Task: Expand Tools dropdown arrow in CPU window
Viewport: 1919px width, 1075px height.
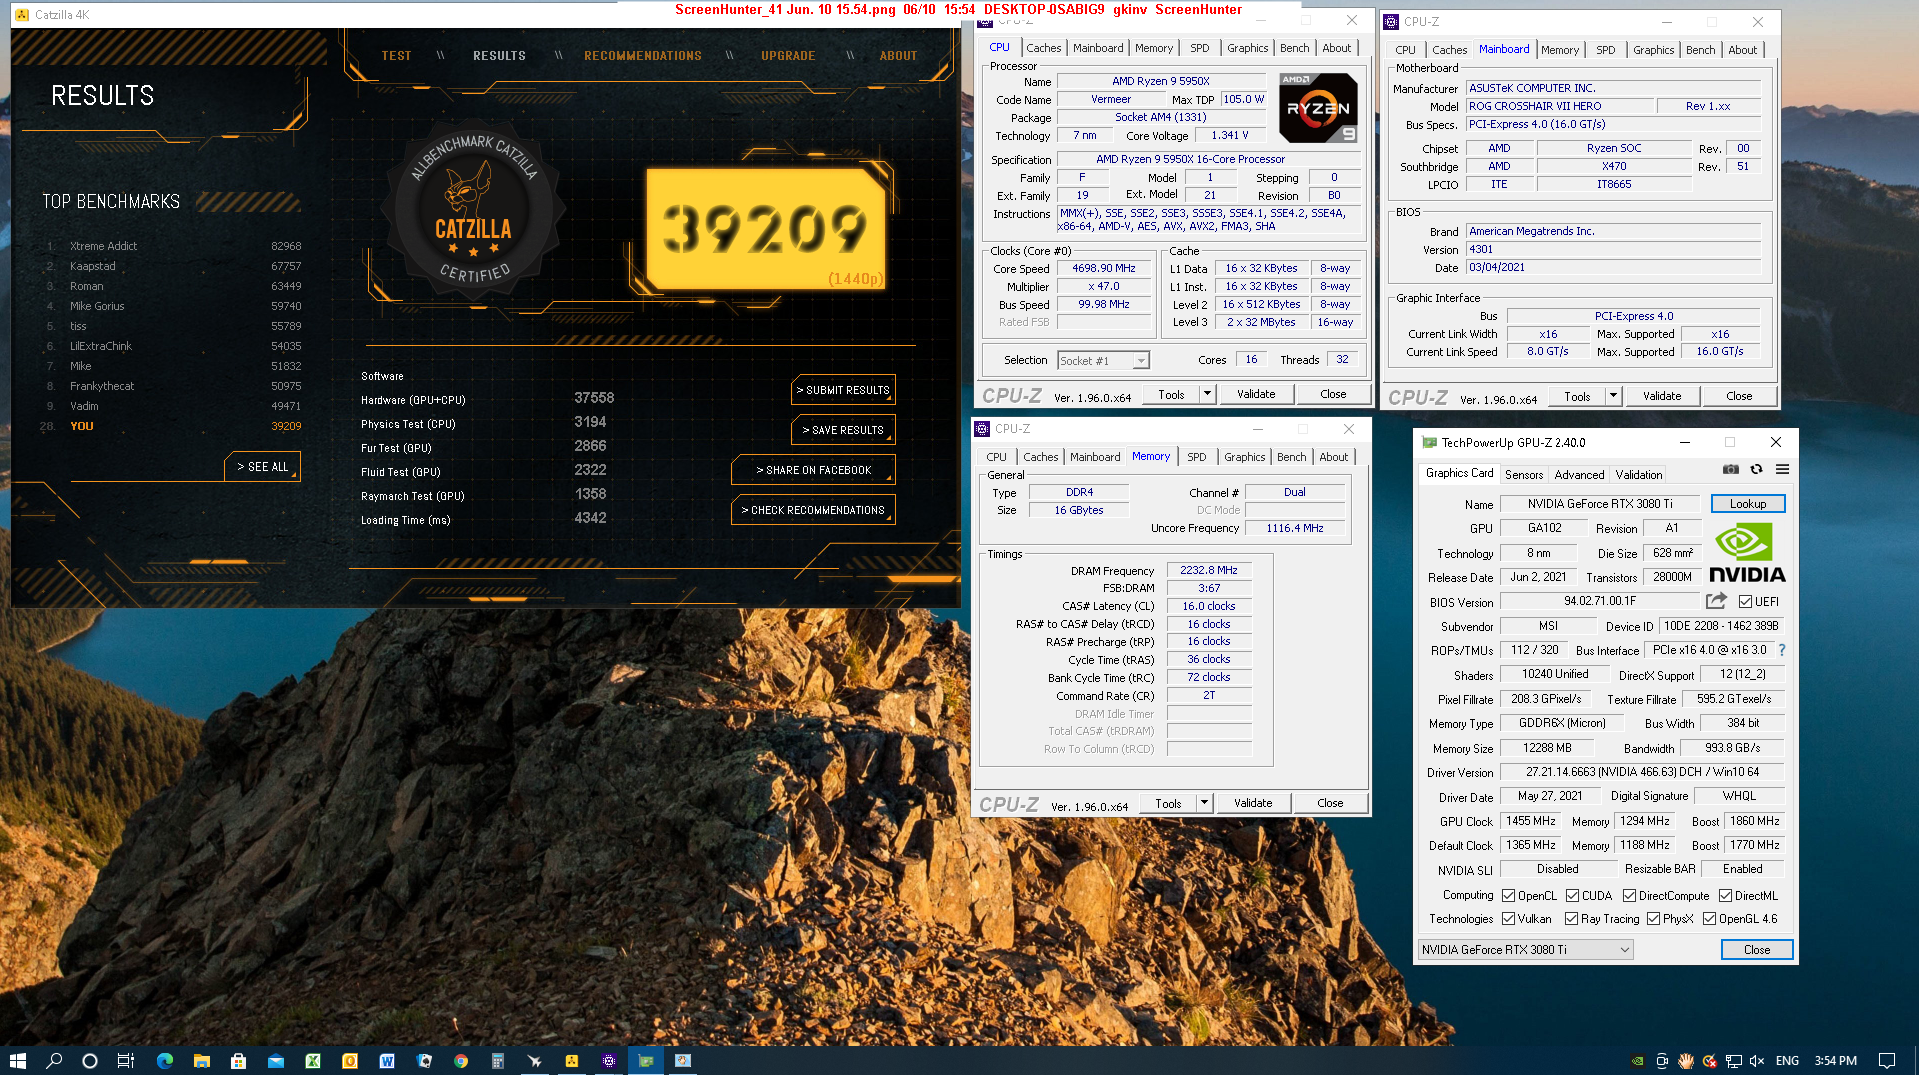Action: pos(1207,394)
